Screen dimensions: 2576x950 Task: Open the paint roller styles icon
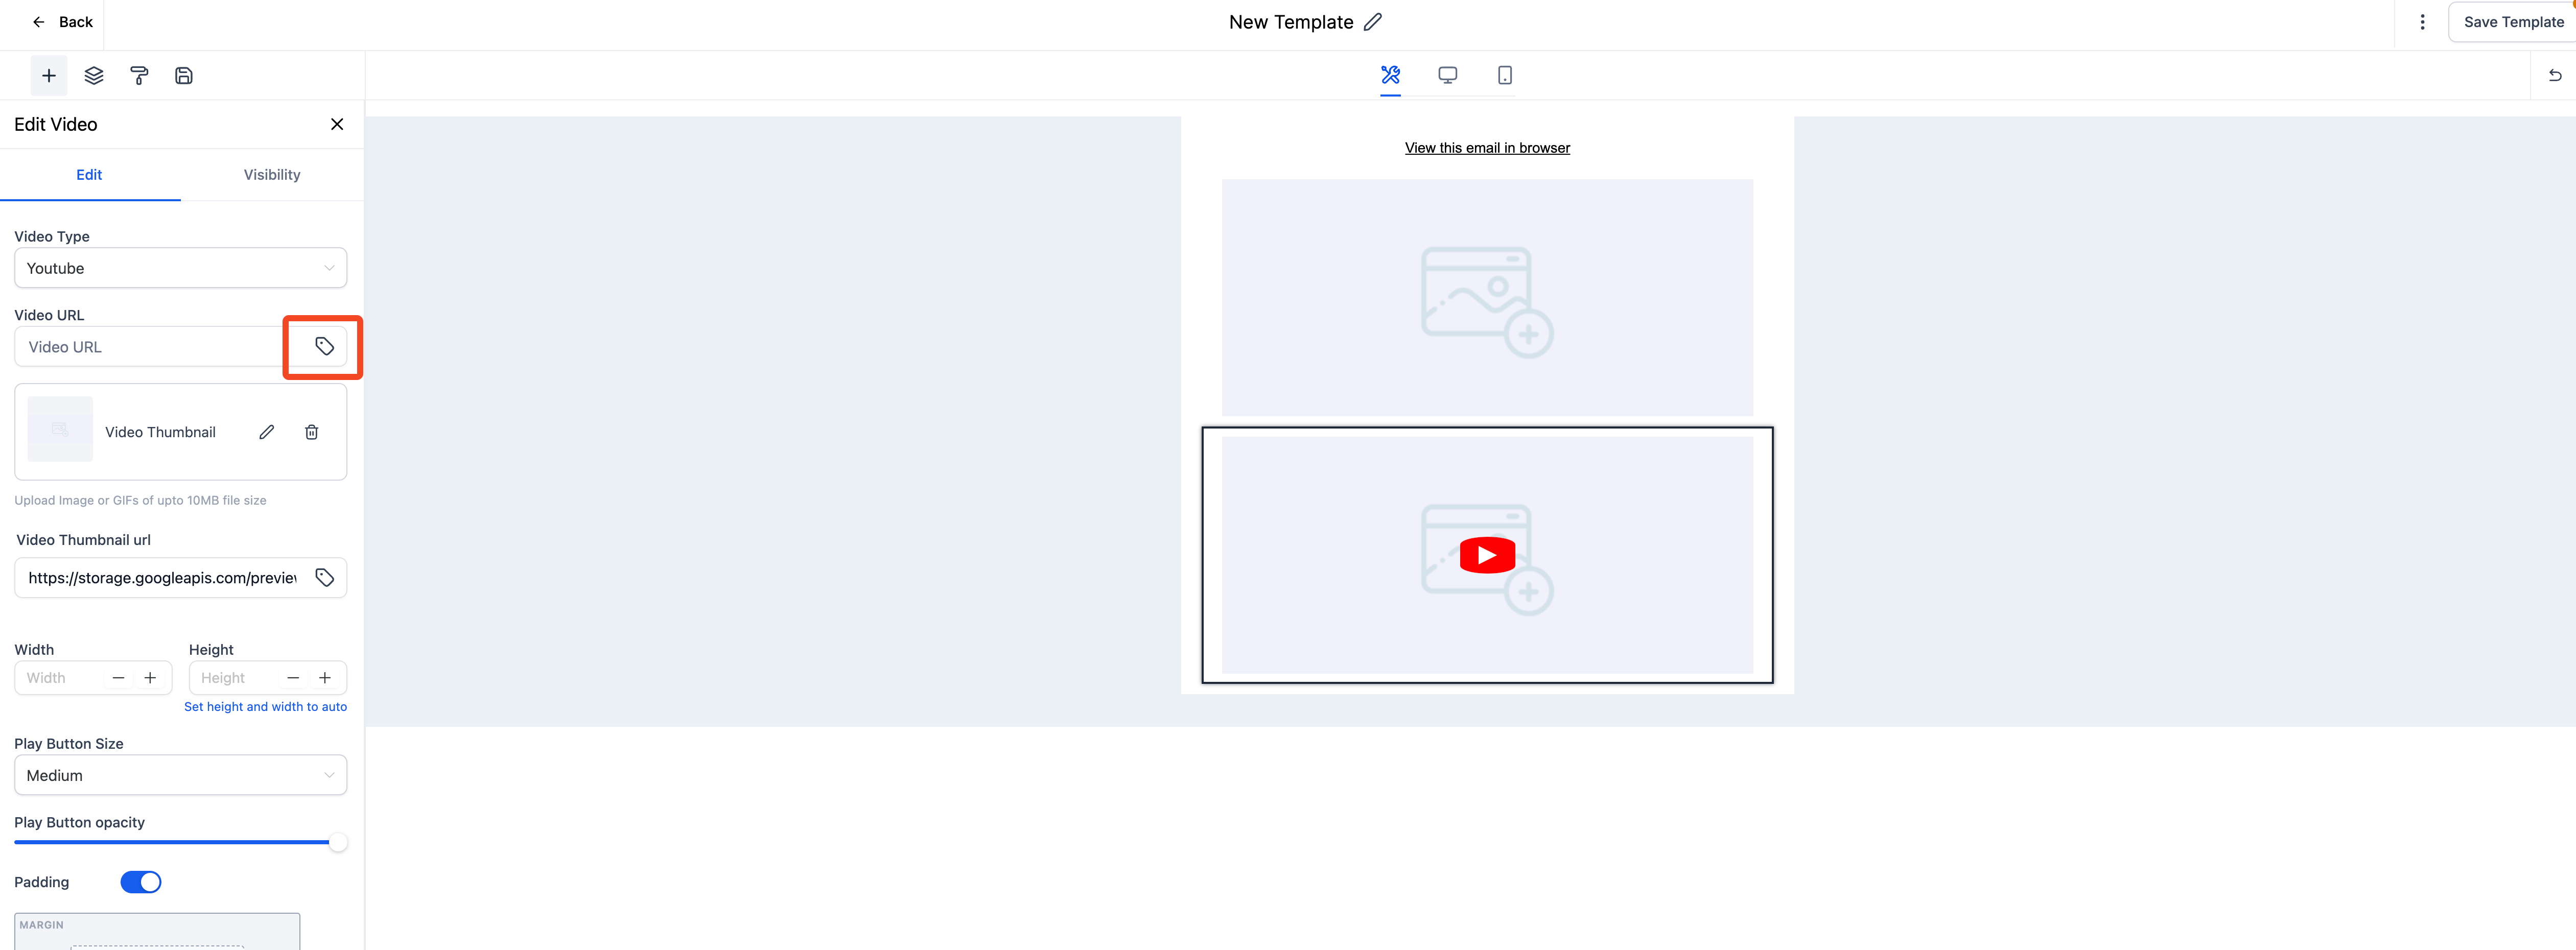pos(139,76)
